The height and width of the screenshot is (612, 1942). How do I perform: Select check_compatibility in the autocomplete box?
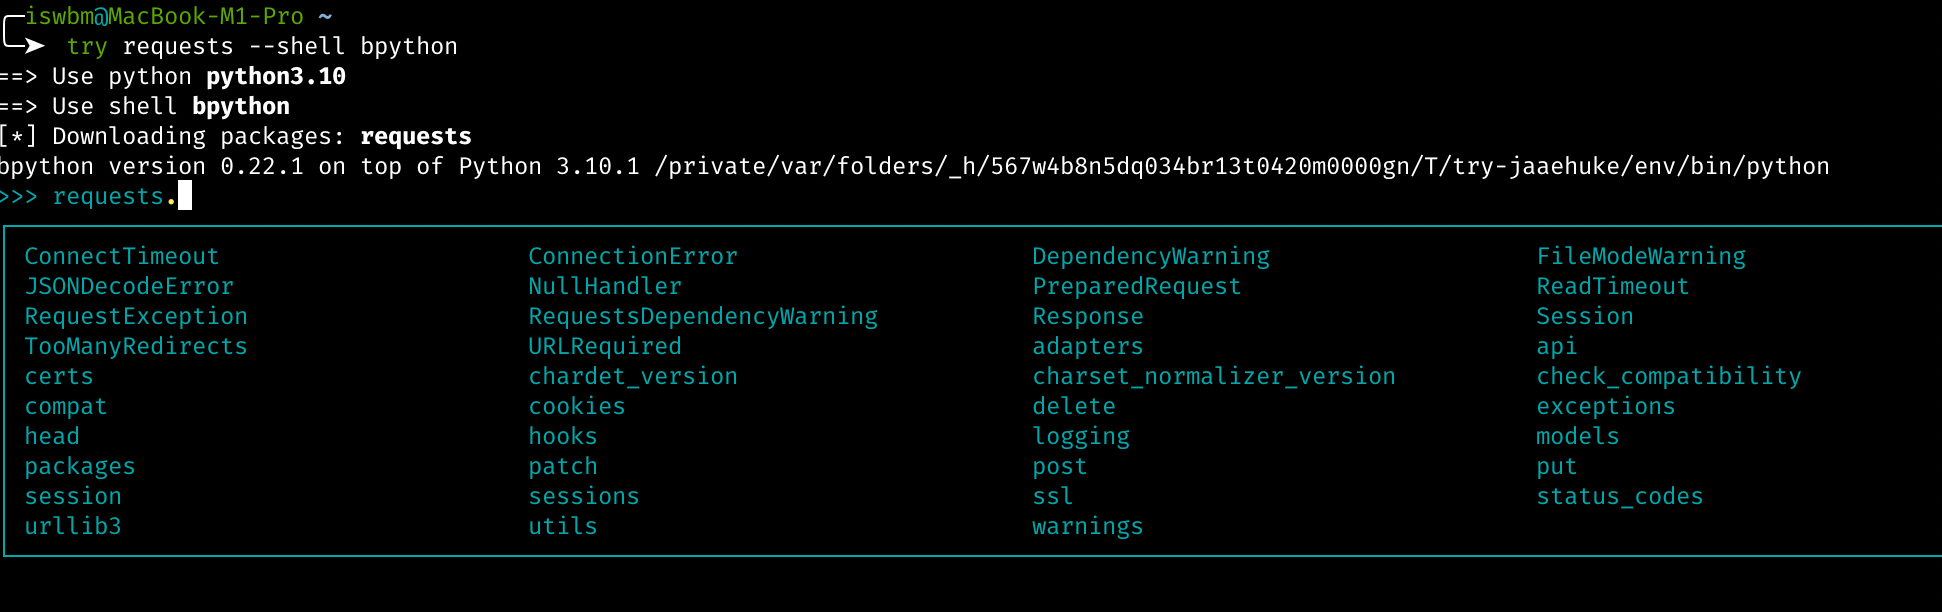click(x=1668, y=377)
